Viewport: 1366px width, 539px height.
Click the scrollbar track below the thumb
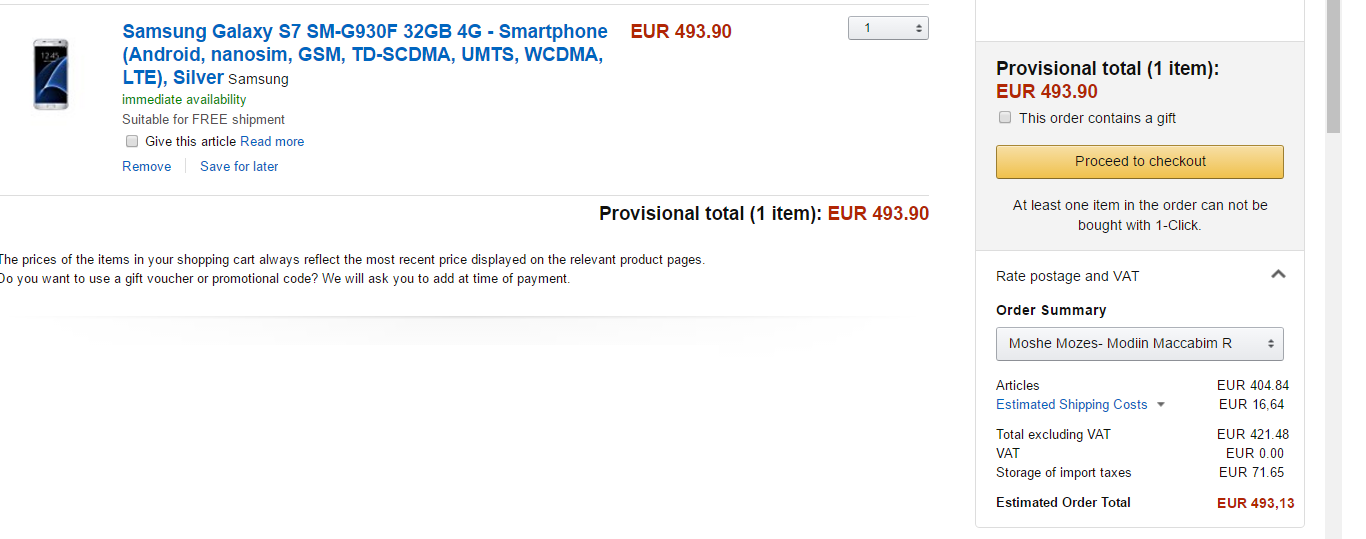point(1333,330)
